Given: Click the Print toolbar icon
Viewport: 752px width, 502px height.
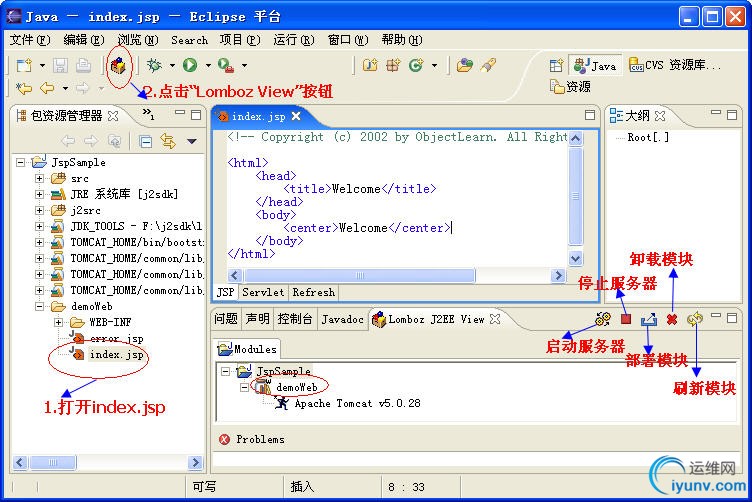Looking at the screenshot, I should point(83,65).
